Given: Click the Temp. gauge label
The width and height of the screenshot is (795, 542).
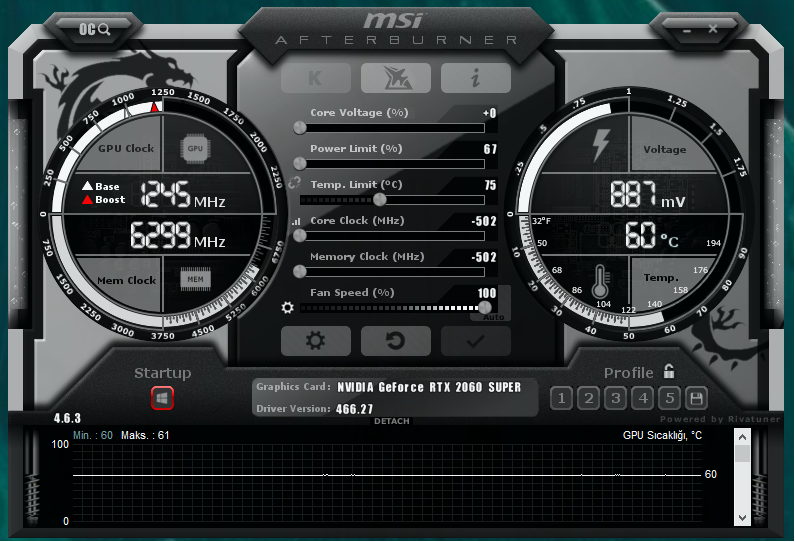Looking at the screenshot, I should click(x=661, y=278).
